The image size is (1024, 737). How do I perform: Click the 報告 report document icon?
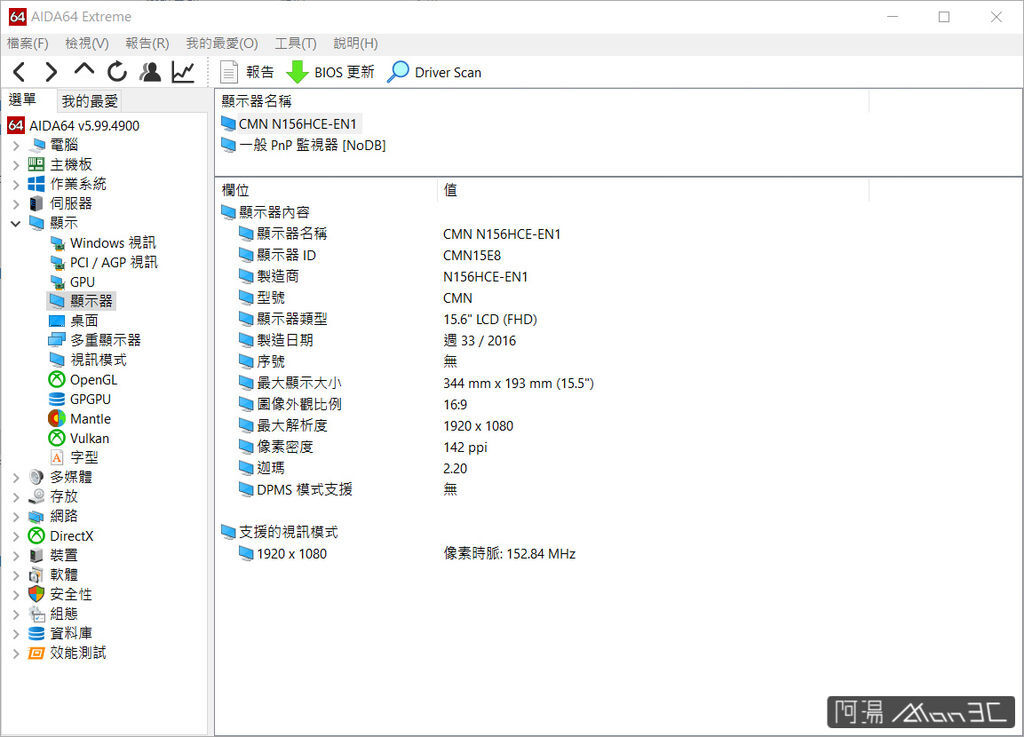(x=229, y=72)
